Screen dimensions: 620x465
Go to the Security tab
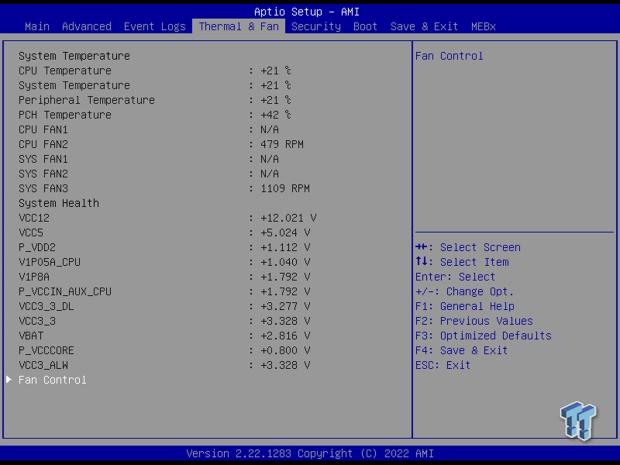pyautogui.click(x=316, y=26)
